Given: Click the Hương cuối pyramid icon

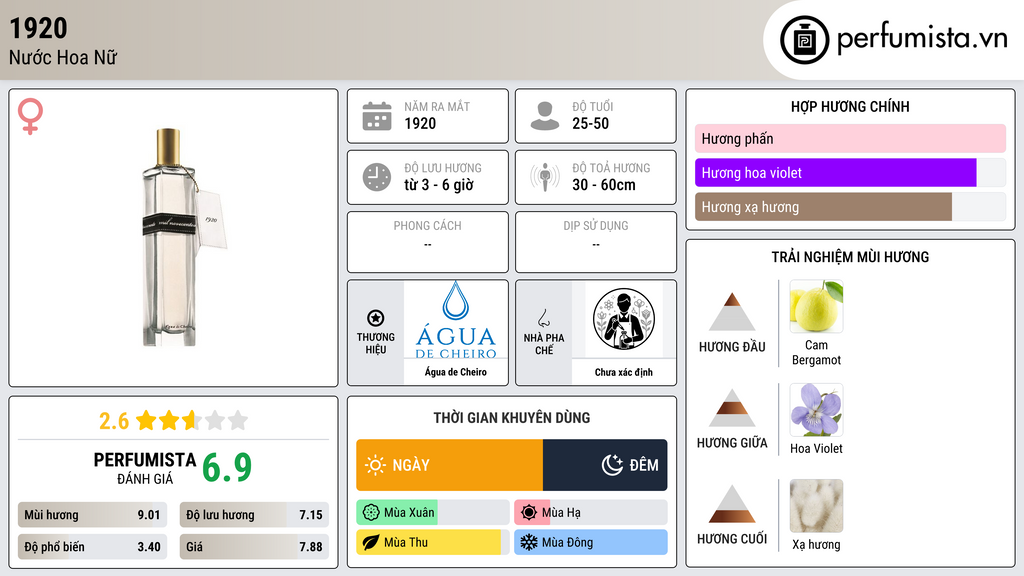Looking at the screenshot, I should click(x=732, y=504).
